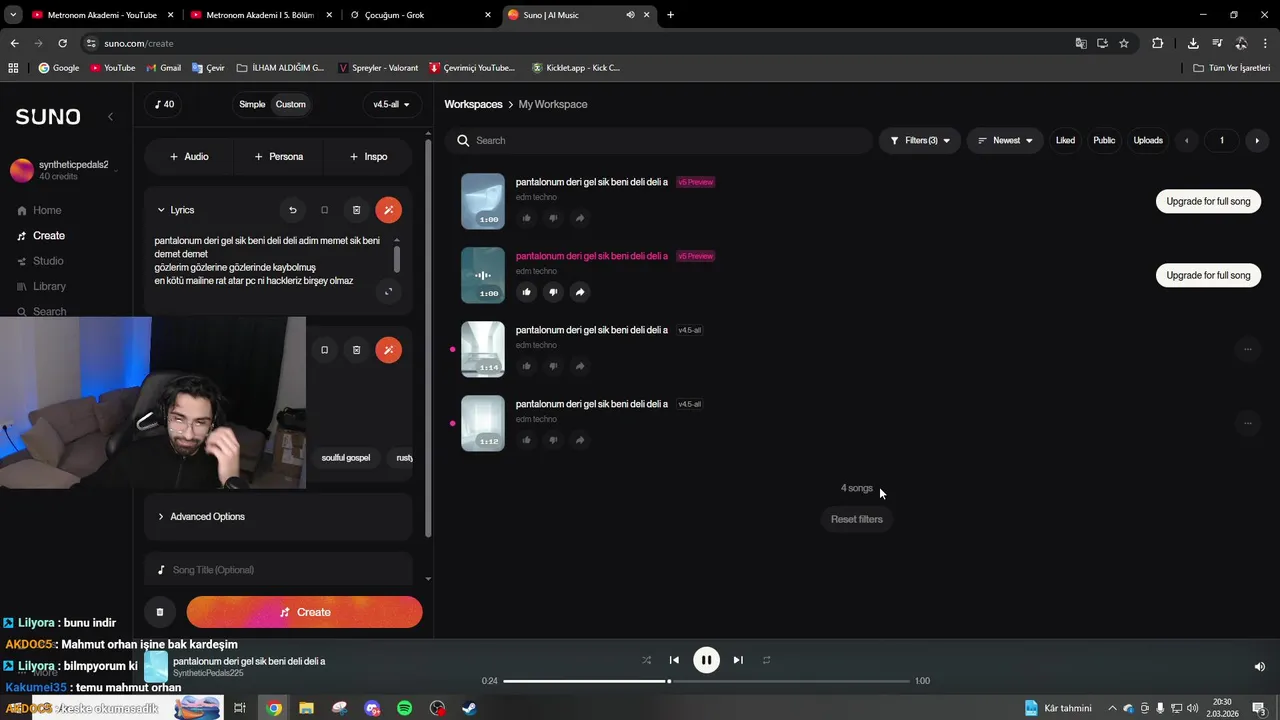Switch to Simple creation mode
This screenshot has width=1280, height=720.
(252, 104)
